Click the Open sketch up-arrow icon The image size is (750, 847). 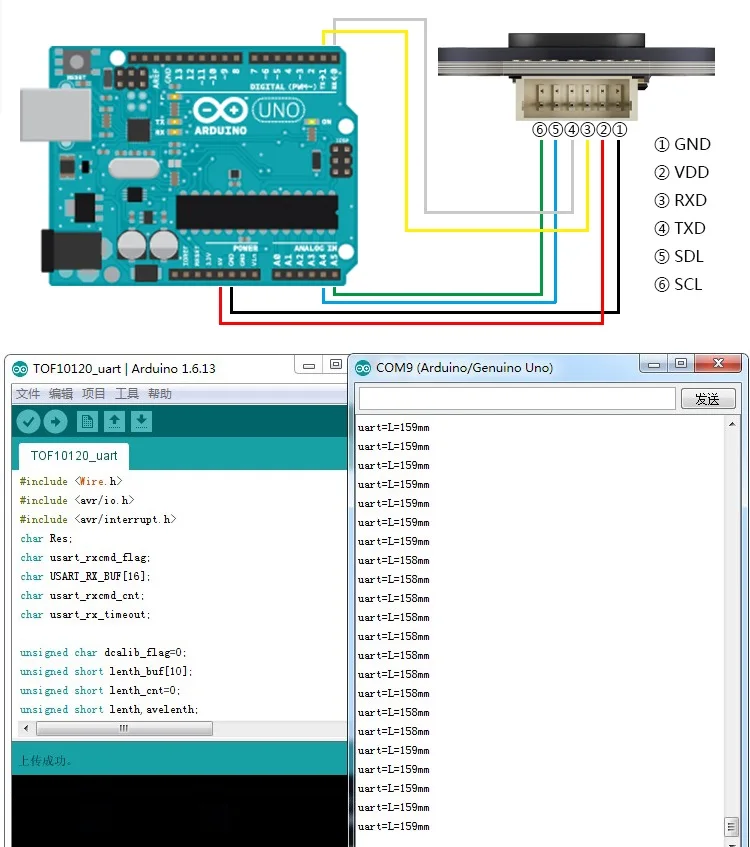click(114, 421)
